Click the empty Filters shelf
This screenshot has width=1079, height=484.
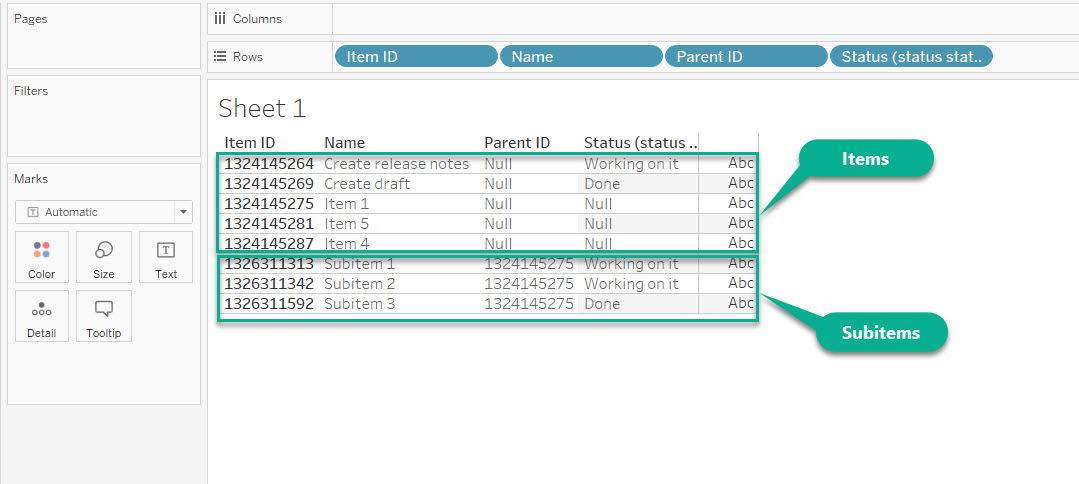(x=103, y=125)
